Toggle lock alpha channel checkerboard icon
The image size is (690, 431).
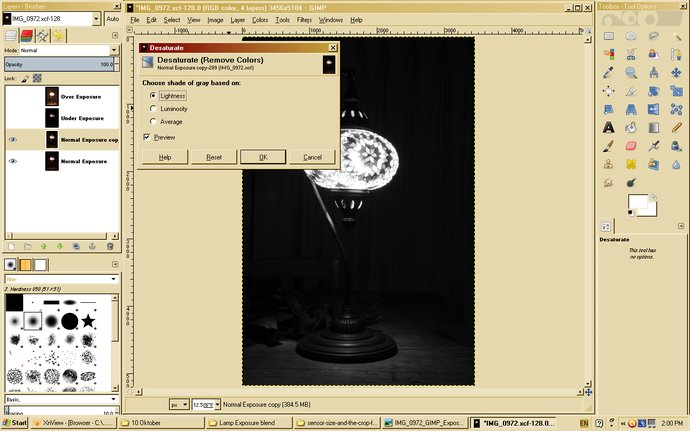37,78
